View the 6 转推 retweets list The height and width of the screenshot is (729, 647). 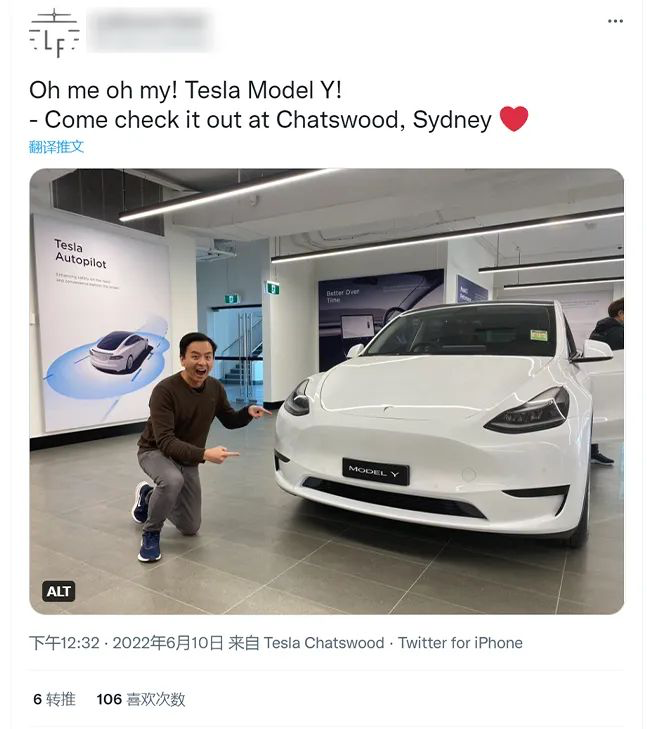tap(54, 699)
